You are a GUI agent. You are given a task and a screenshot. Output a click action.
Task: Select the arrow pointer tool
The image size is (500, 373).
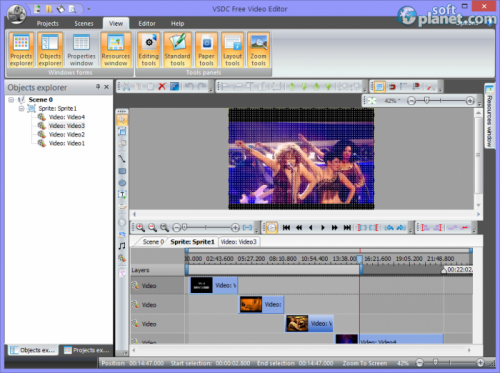[x=122, y=120]
